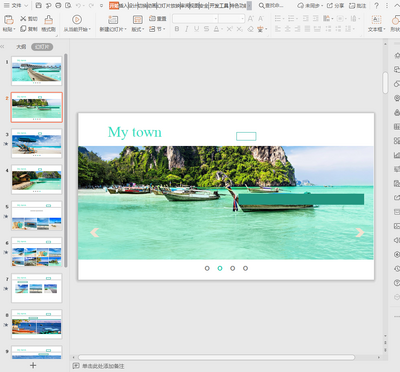Click the fourth pagination dot on slide
Viewport: 400px width, 372px height.
pyautogui.click(x=245, y=268)
